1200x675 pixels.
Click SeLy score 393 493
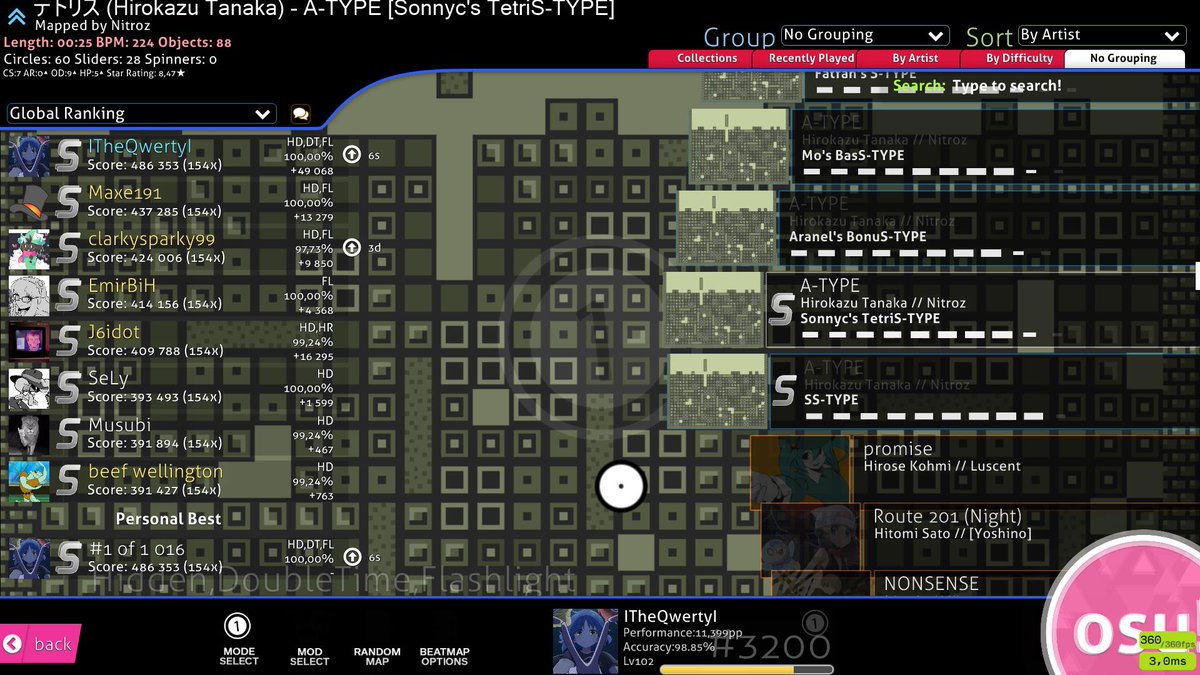tap(154, 397)
